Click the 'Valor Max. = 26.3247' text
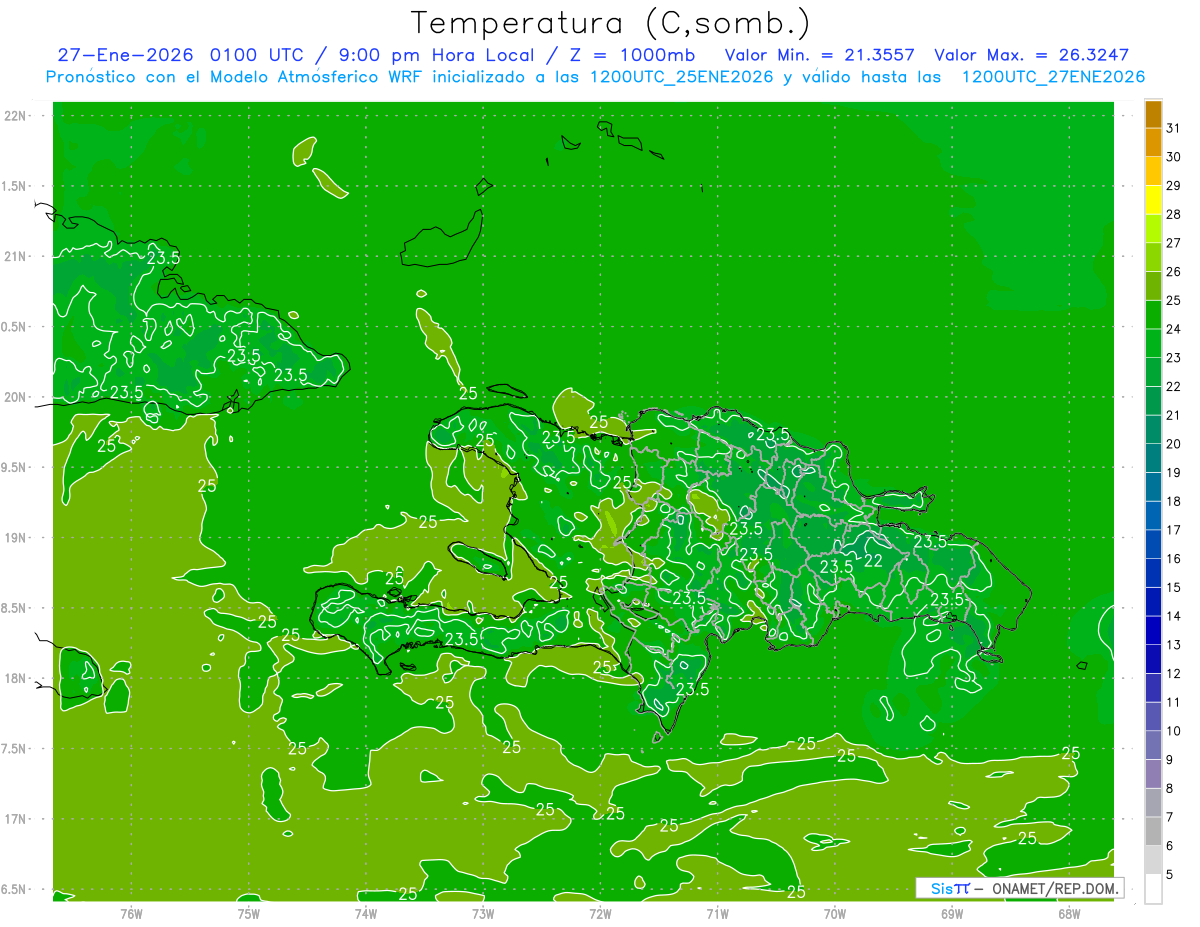 1031,55
